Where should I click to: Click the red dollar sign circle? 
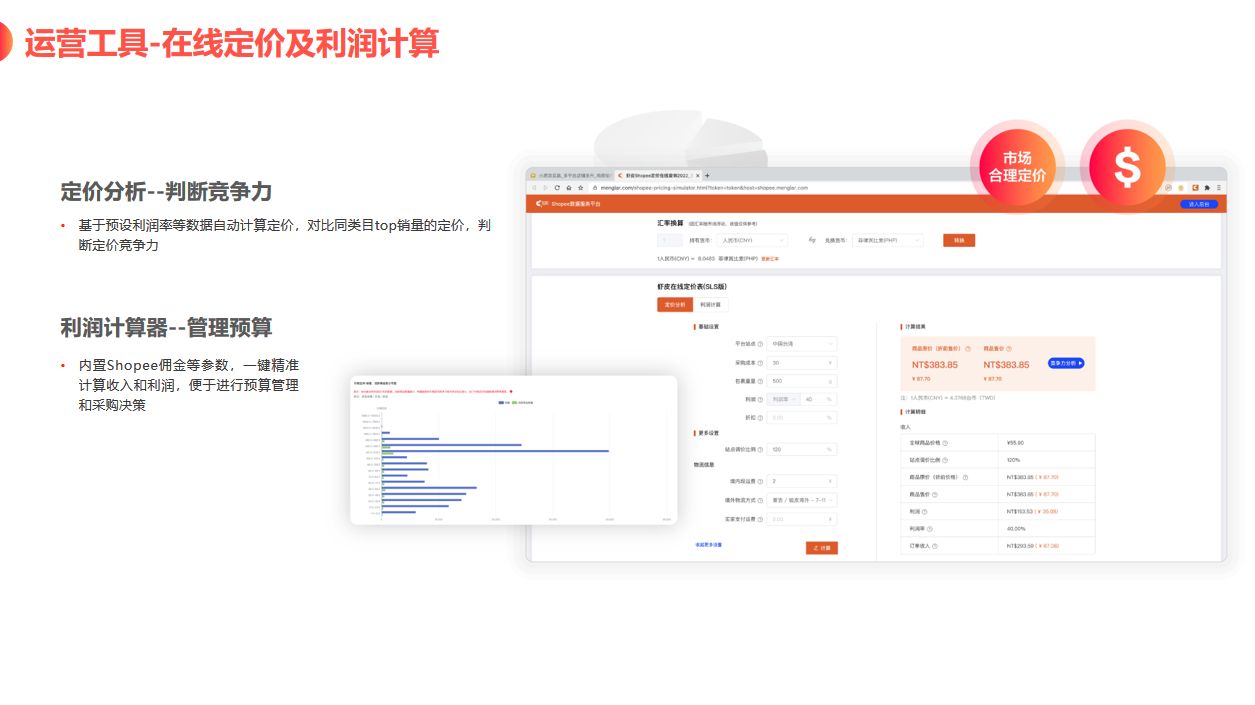click(x=1127, y=167)
